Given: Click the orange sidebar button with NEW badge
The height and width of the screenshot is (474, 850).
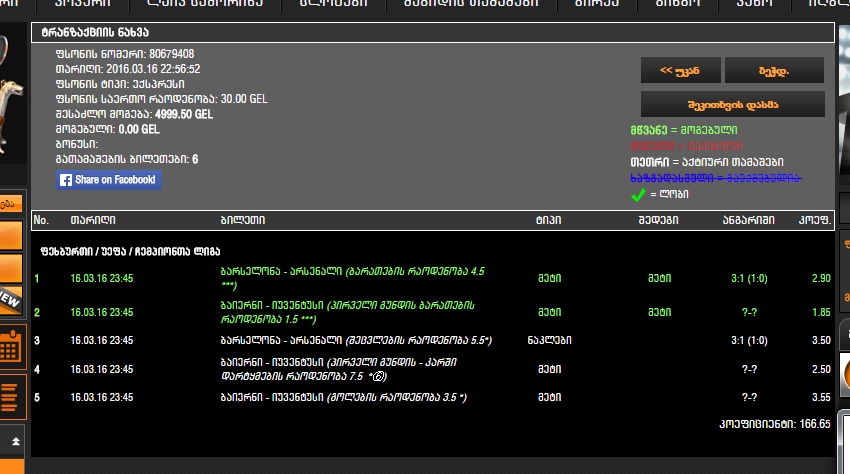Looking at the screenshot, I should (x=11, y=298).
